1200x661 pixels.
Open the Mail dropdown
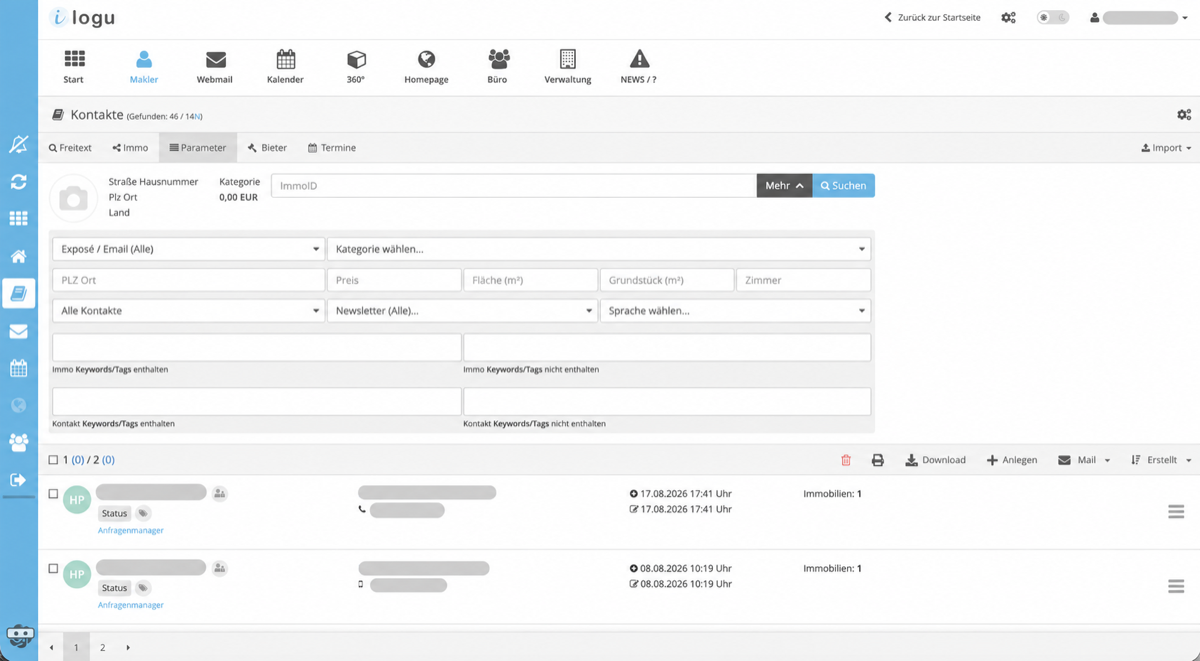(x=1084, y=460)
